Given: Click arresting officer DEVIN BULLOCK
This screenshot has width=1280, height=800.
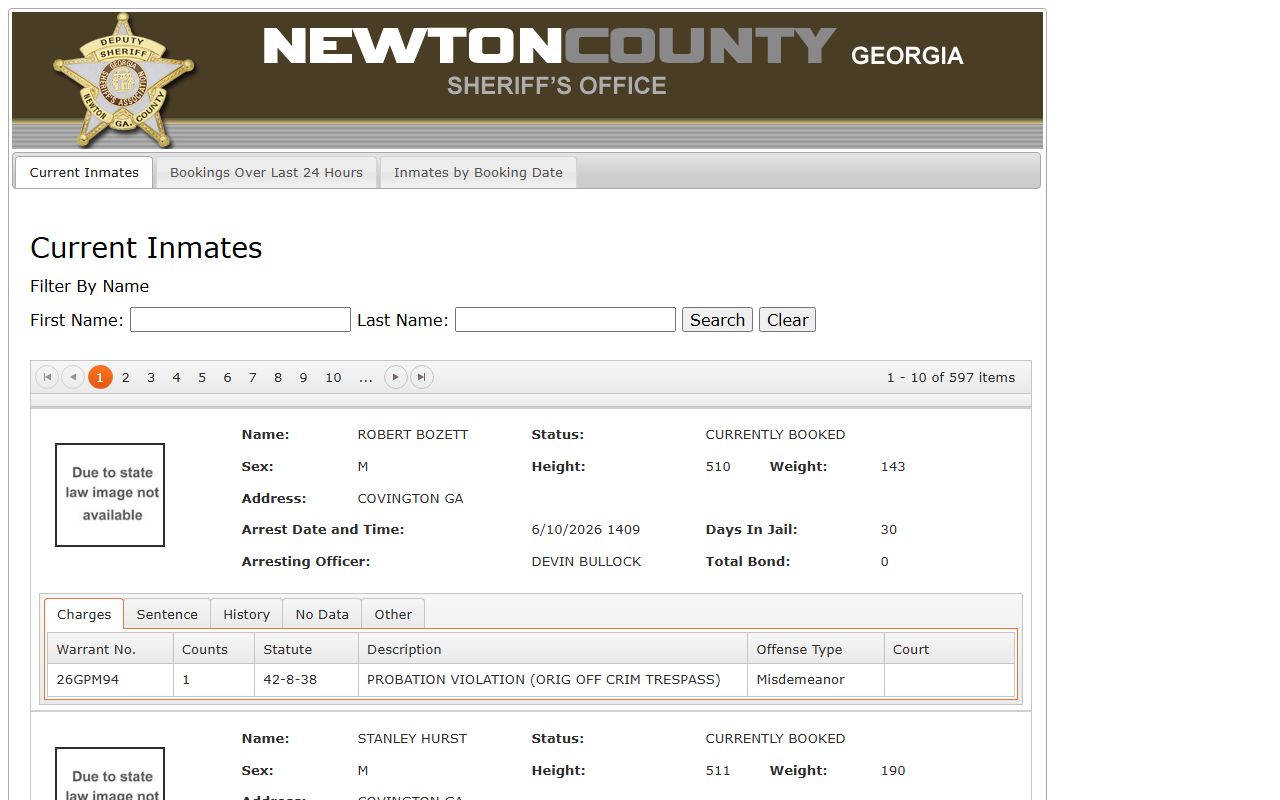Looking at the screenshot, I should point(586,561).
